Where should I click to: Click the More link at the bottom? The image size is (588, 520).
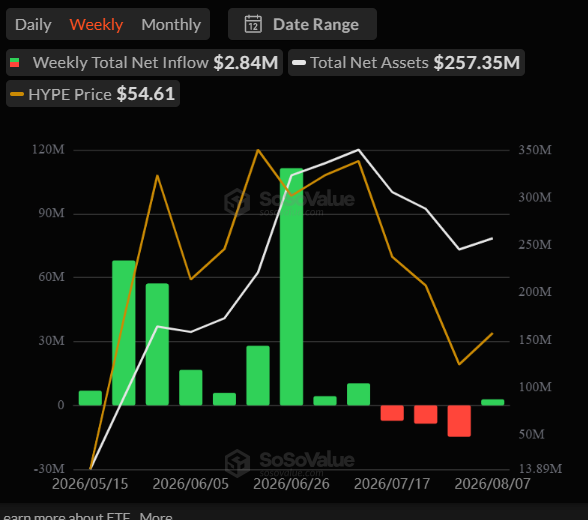coord(156,516)
